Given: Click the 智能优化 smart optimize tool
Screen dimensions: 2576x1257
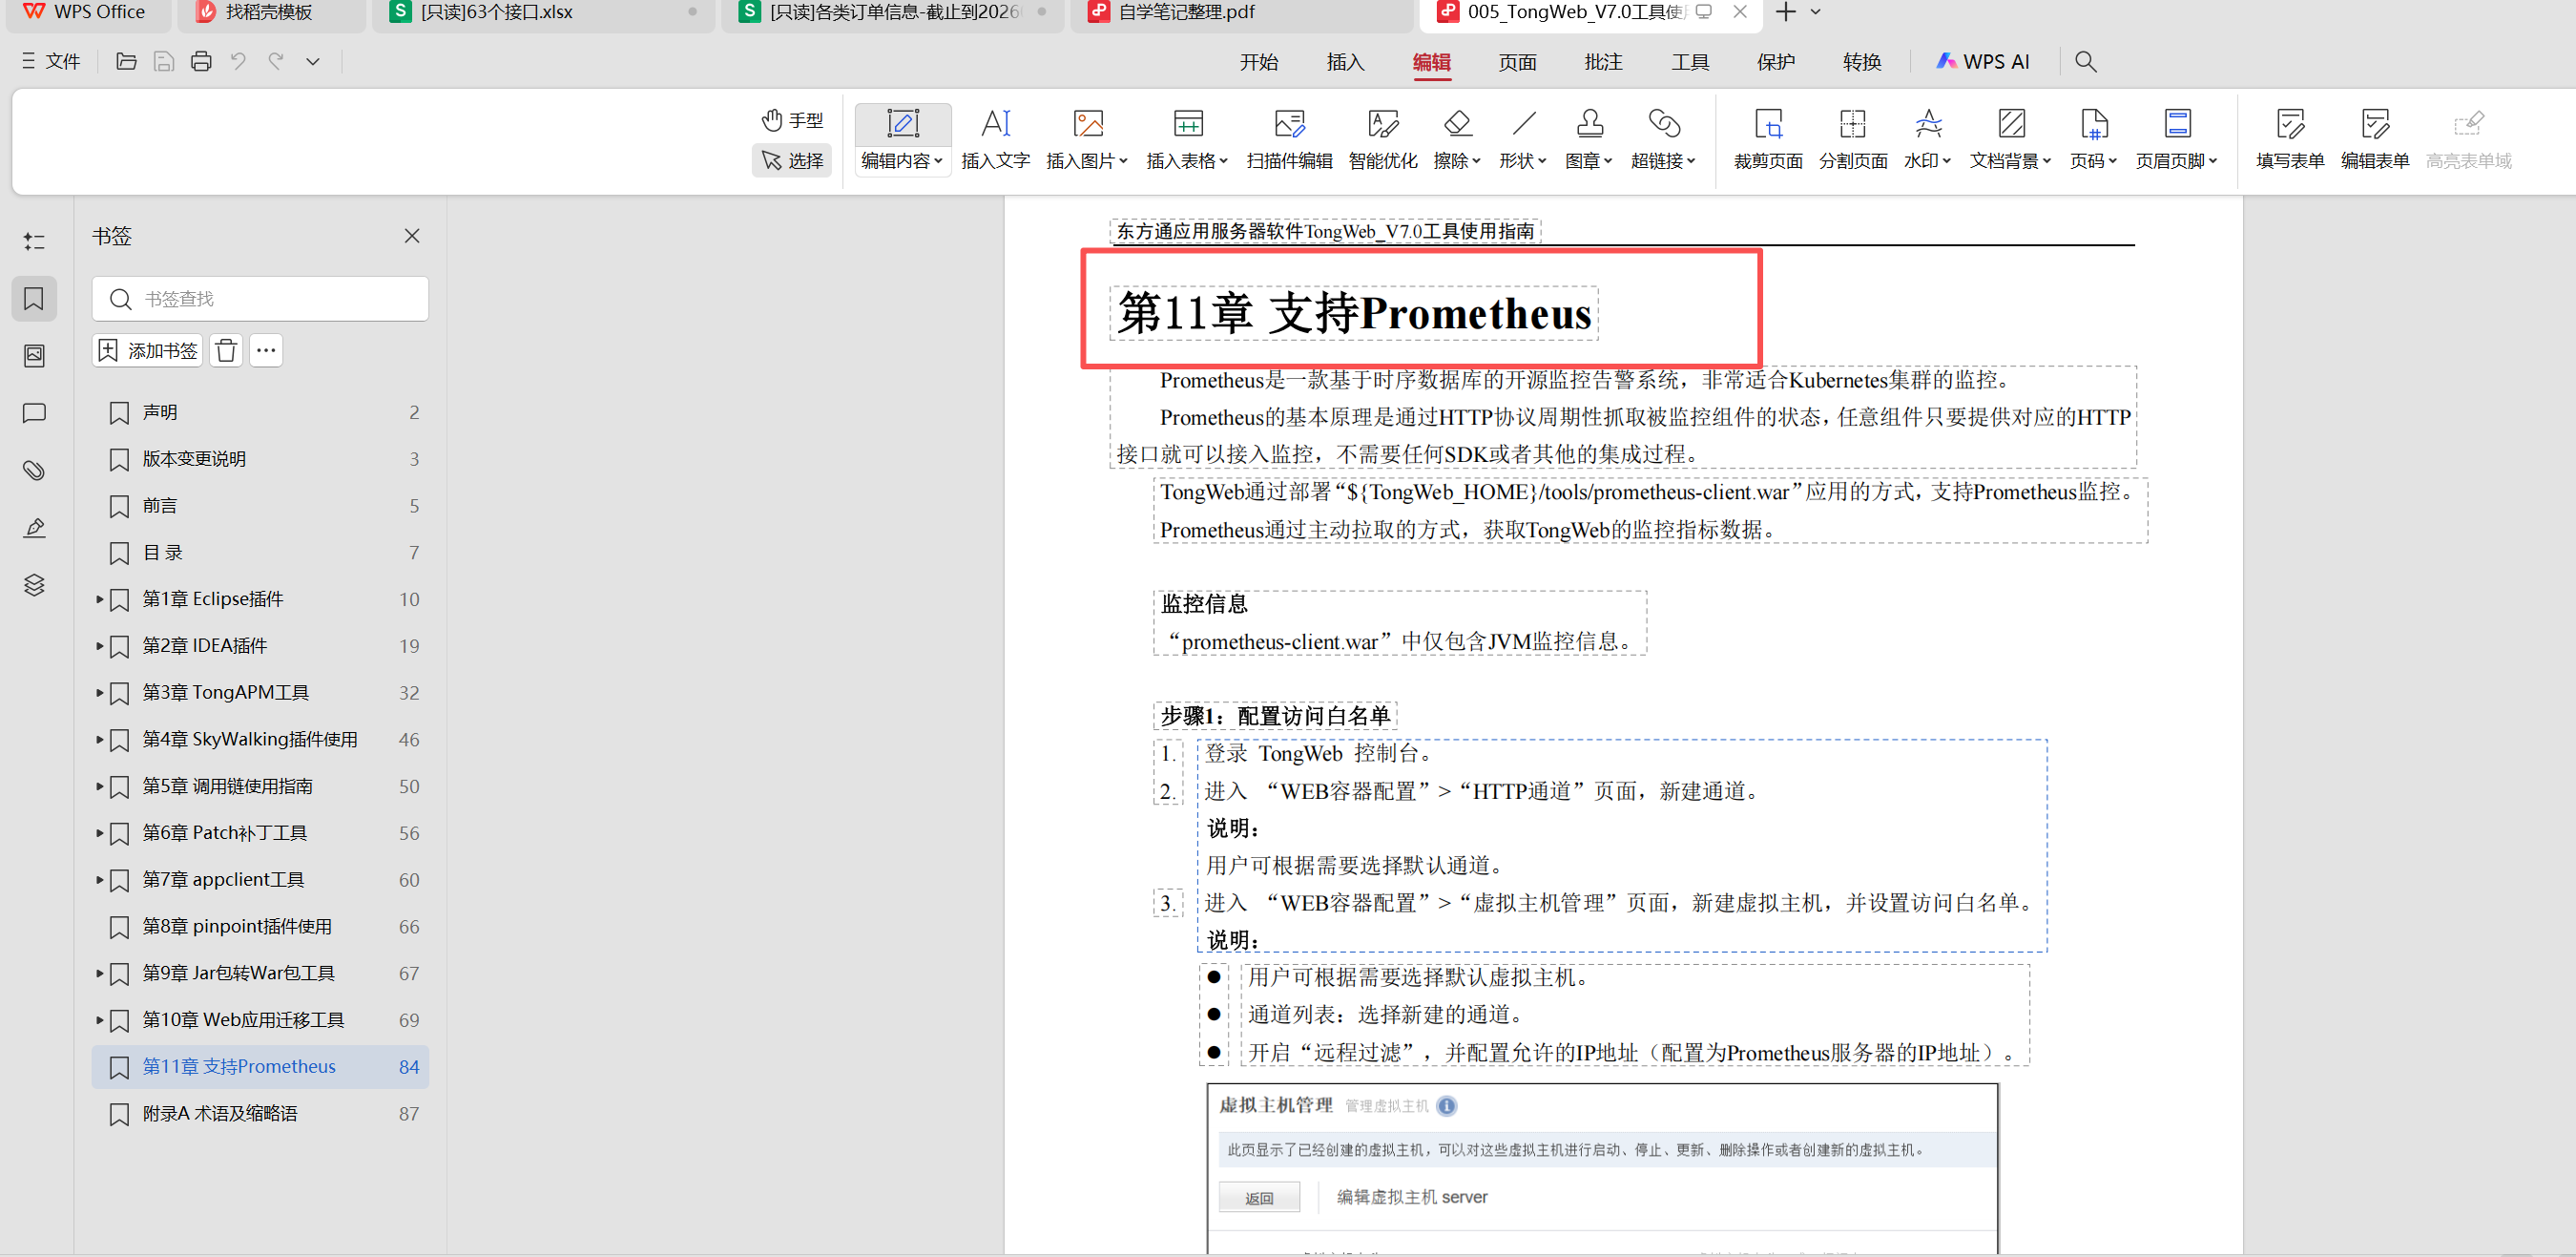Looking at the screenshot, I should [x=1382, y=139].
